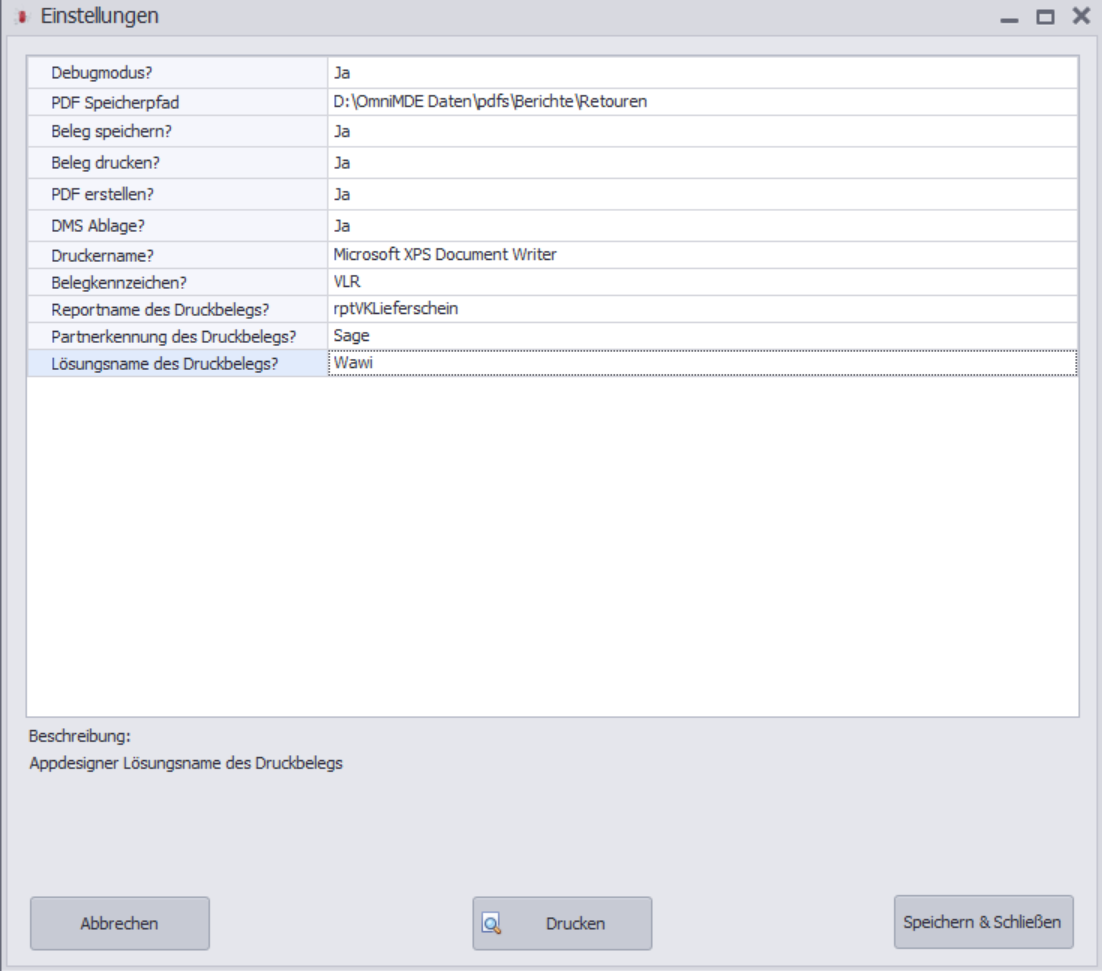Select the Reportname des Druckbelegs? row label
Image resolution: width=1102 pixels, height=971 pixels.
click(x=177, y=309)
